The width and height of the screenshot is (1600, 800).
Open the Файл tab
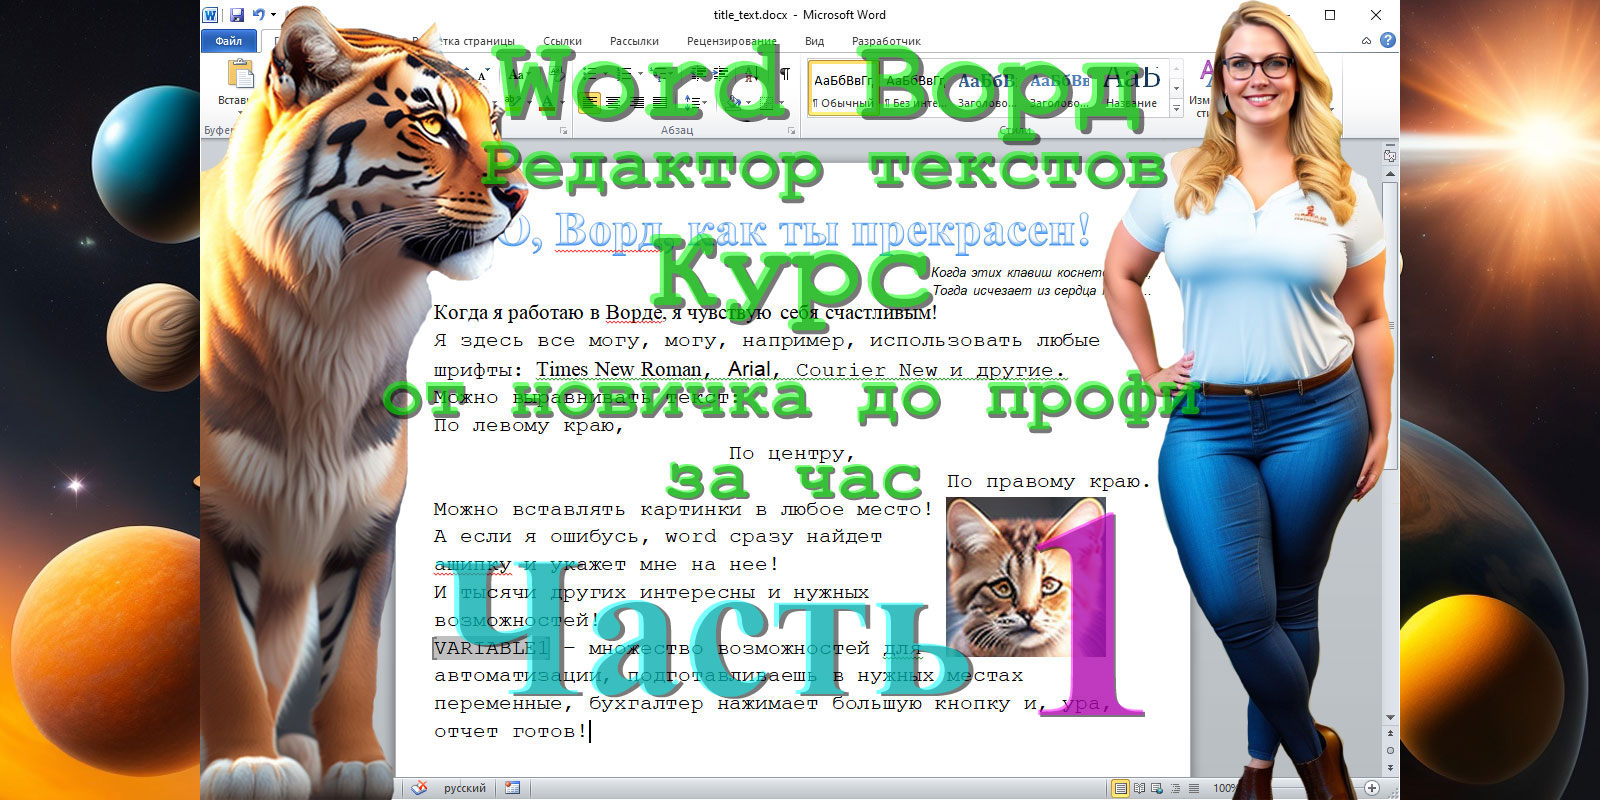(228, 41)
